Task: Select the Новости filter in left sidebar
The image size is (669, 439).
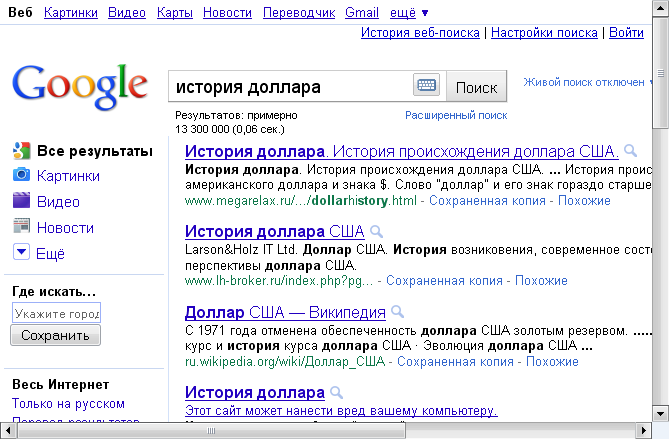Action: click(x=65, y=228)
